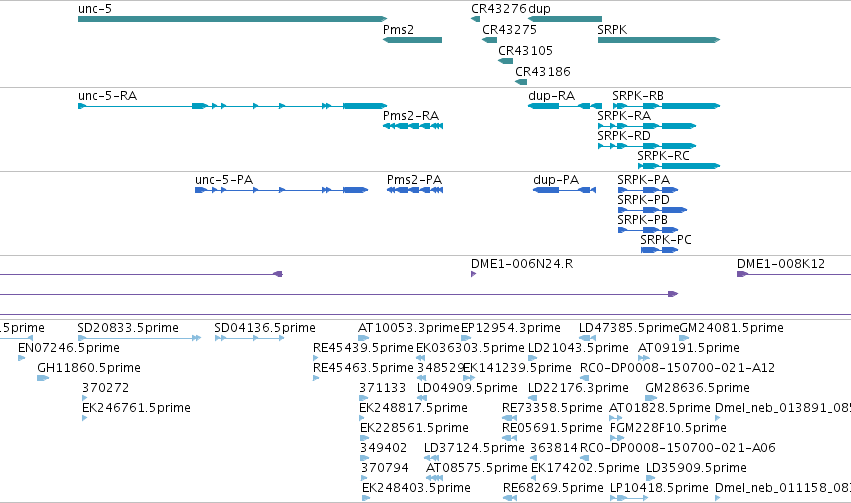The width and height of the screenshot is (851, 503).
Task: Click the DME1-008K12 clone label
Action: pos(780,264)
